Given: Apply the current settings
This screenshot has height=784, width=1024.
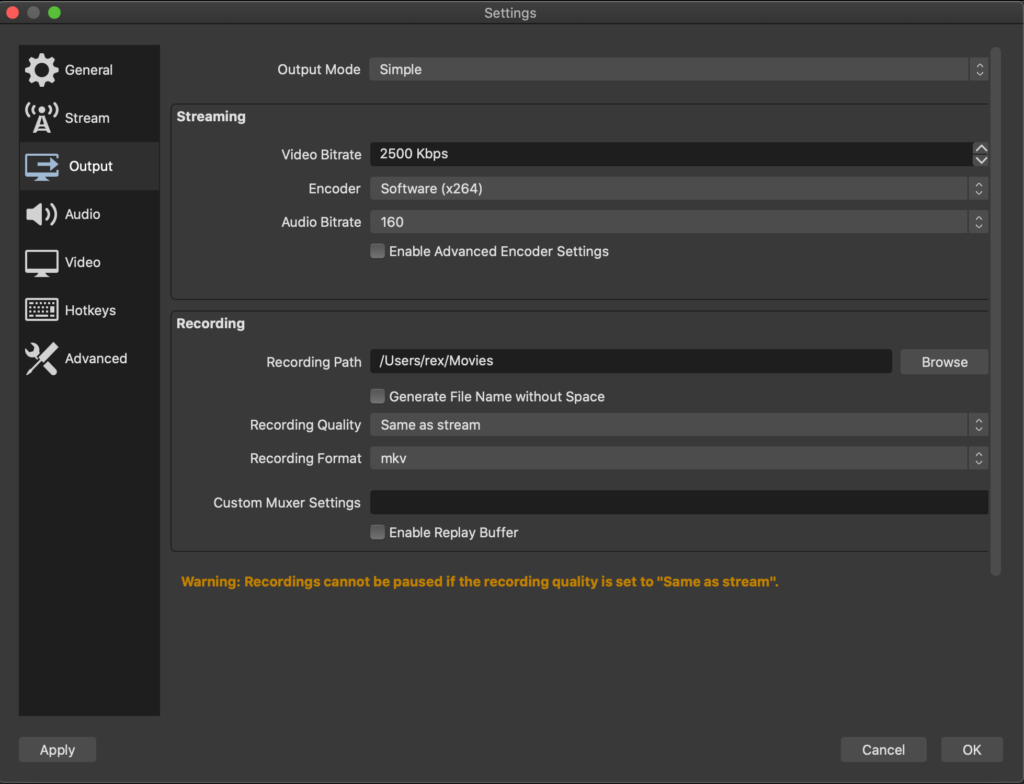Looking at the screenshot, I should 57,749.
